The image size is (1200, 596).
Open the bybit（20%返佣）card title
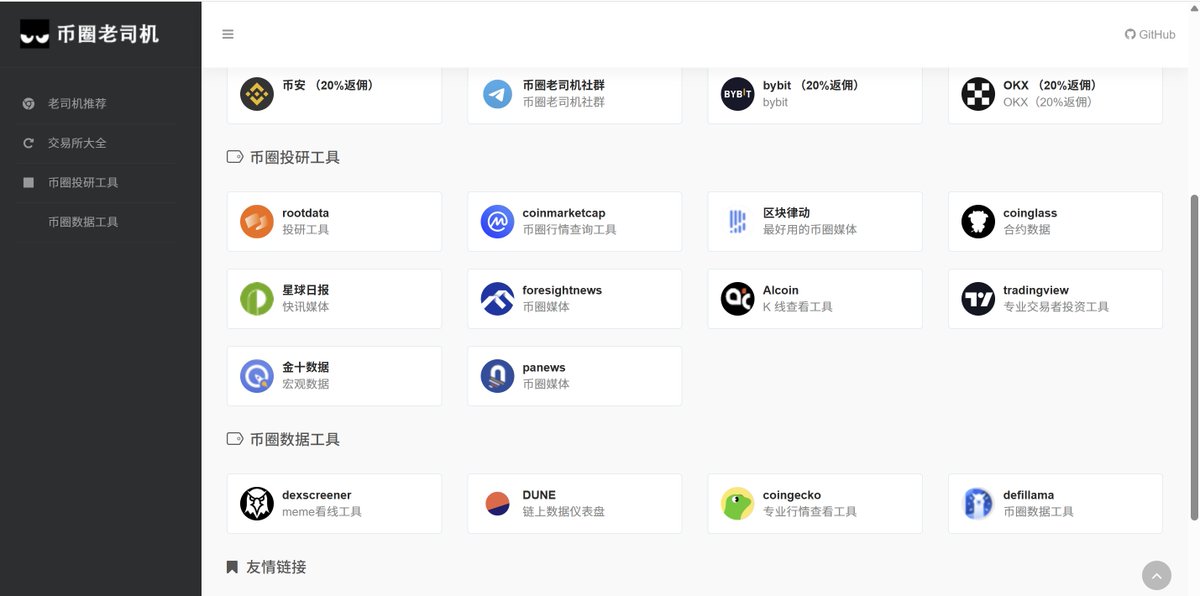tap(813, 86)
